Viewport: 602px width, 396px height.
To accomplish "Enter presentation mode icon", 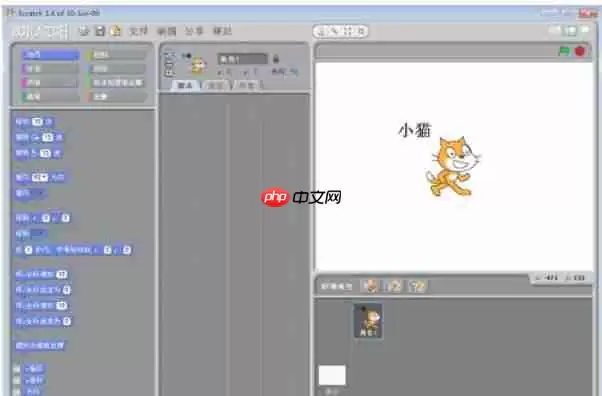I will click(585, 30).
